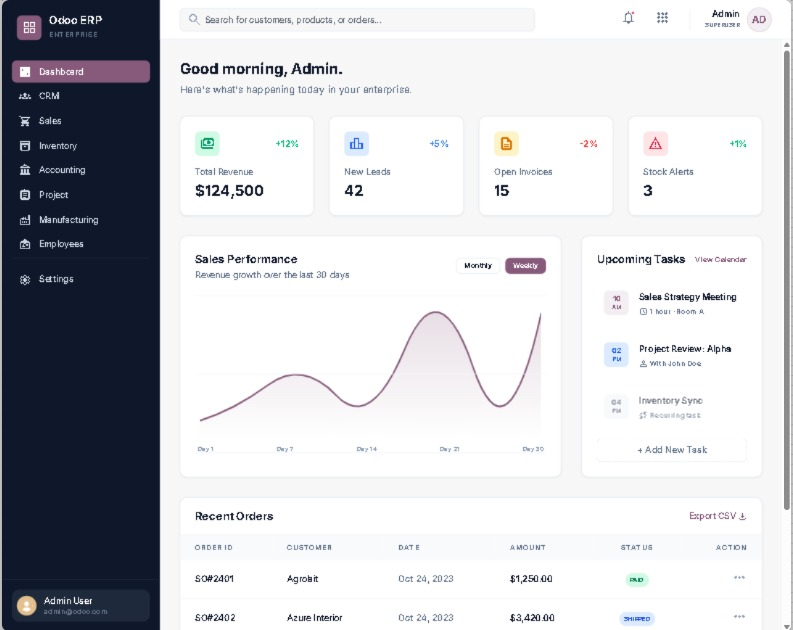This screenshot has height=630, width=793.
Task: Switch chart to Monthly view
Action: tap(477, 265)
